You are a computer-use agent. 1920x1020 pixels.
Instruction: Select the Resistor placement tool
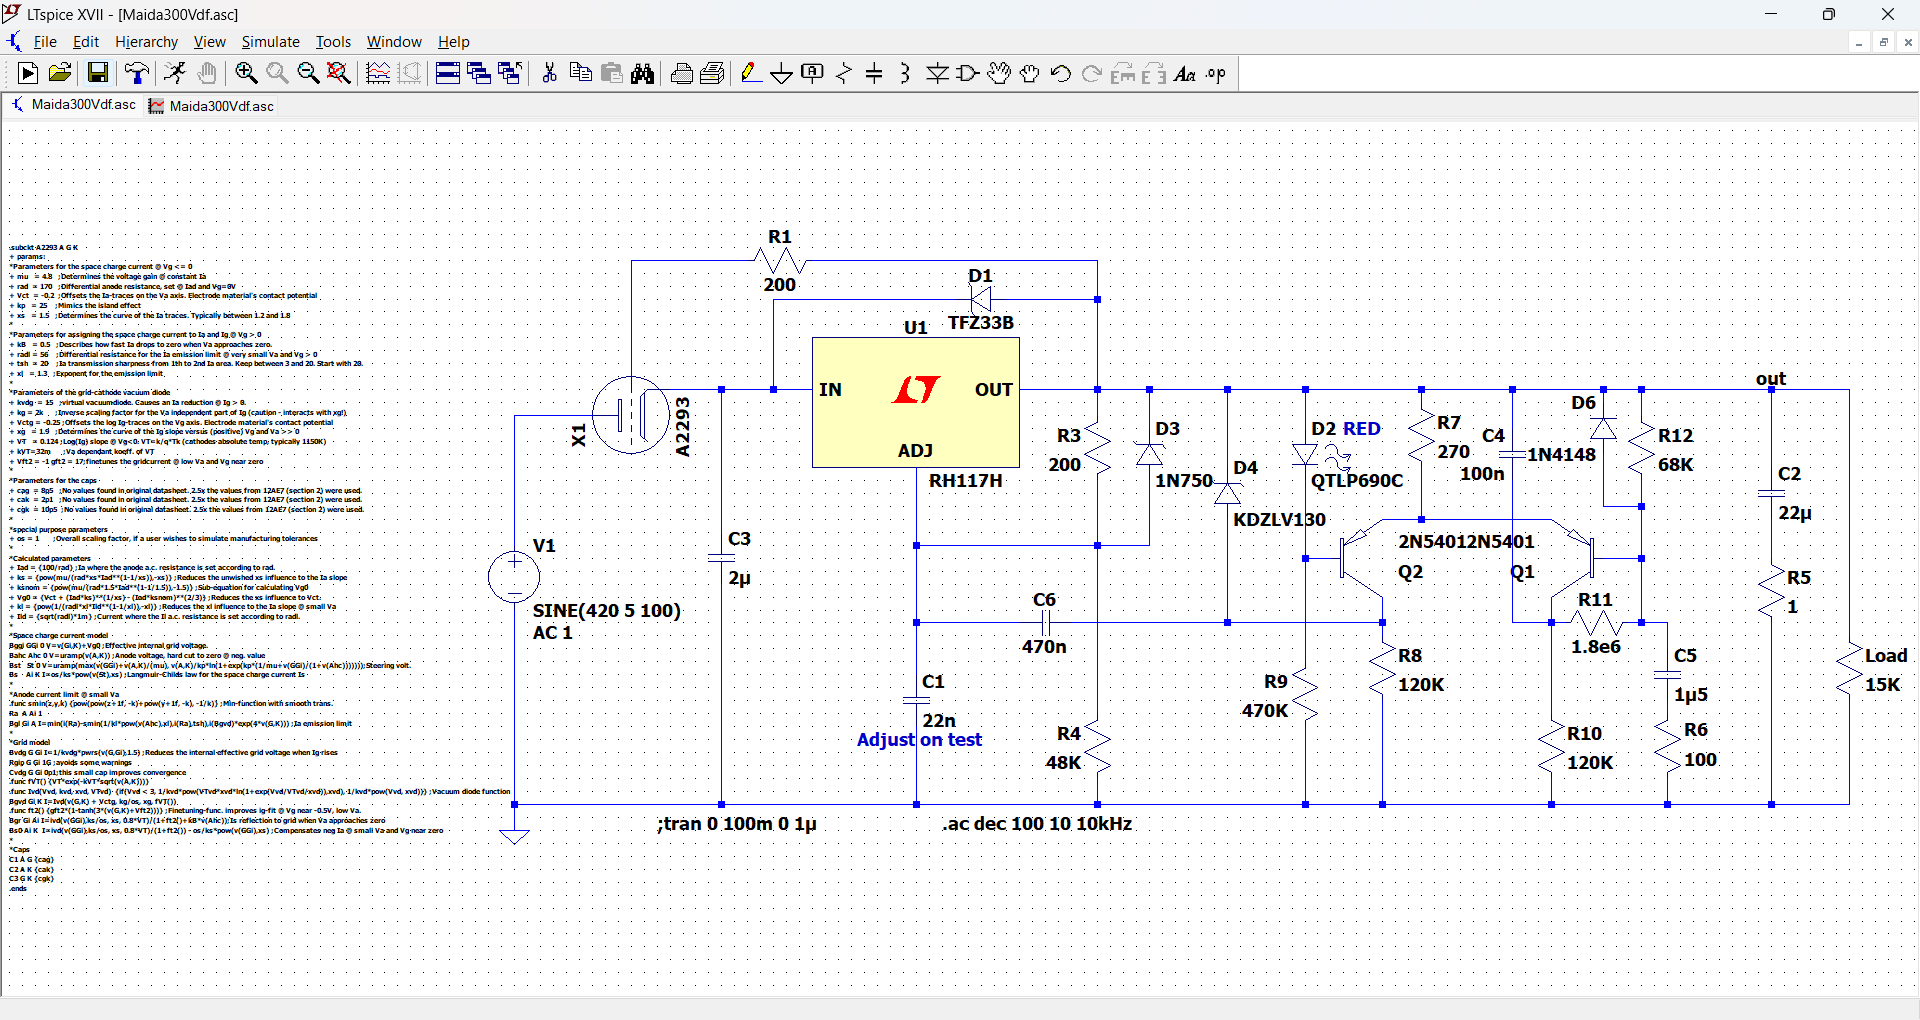pyautogui.click(x=844, y=73)
